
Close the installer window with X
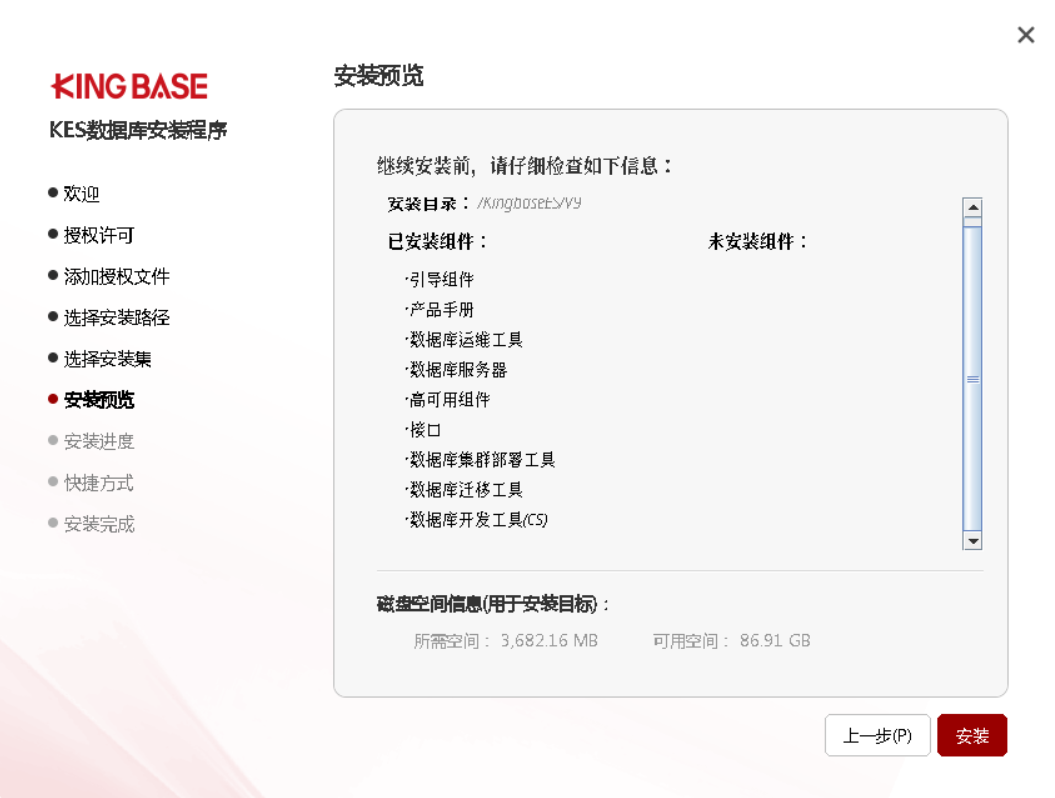pyautogui.click(x=1025, y=36)
